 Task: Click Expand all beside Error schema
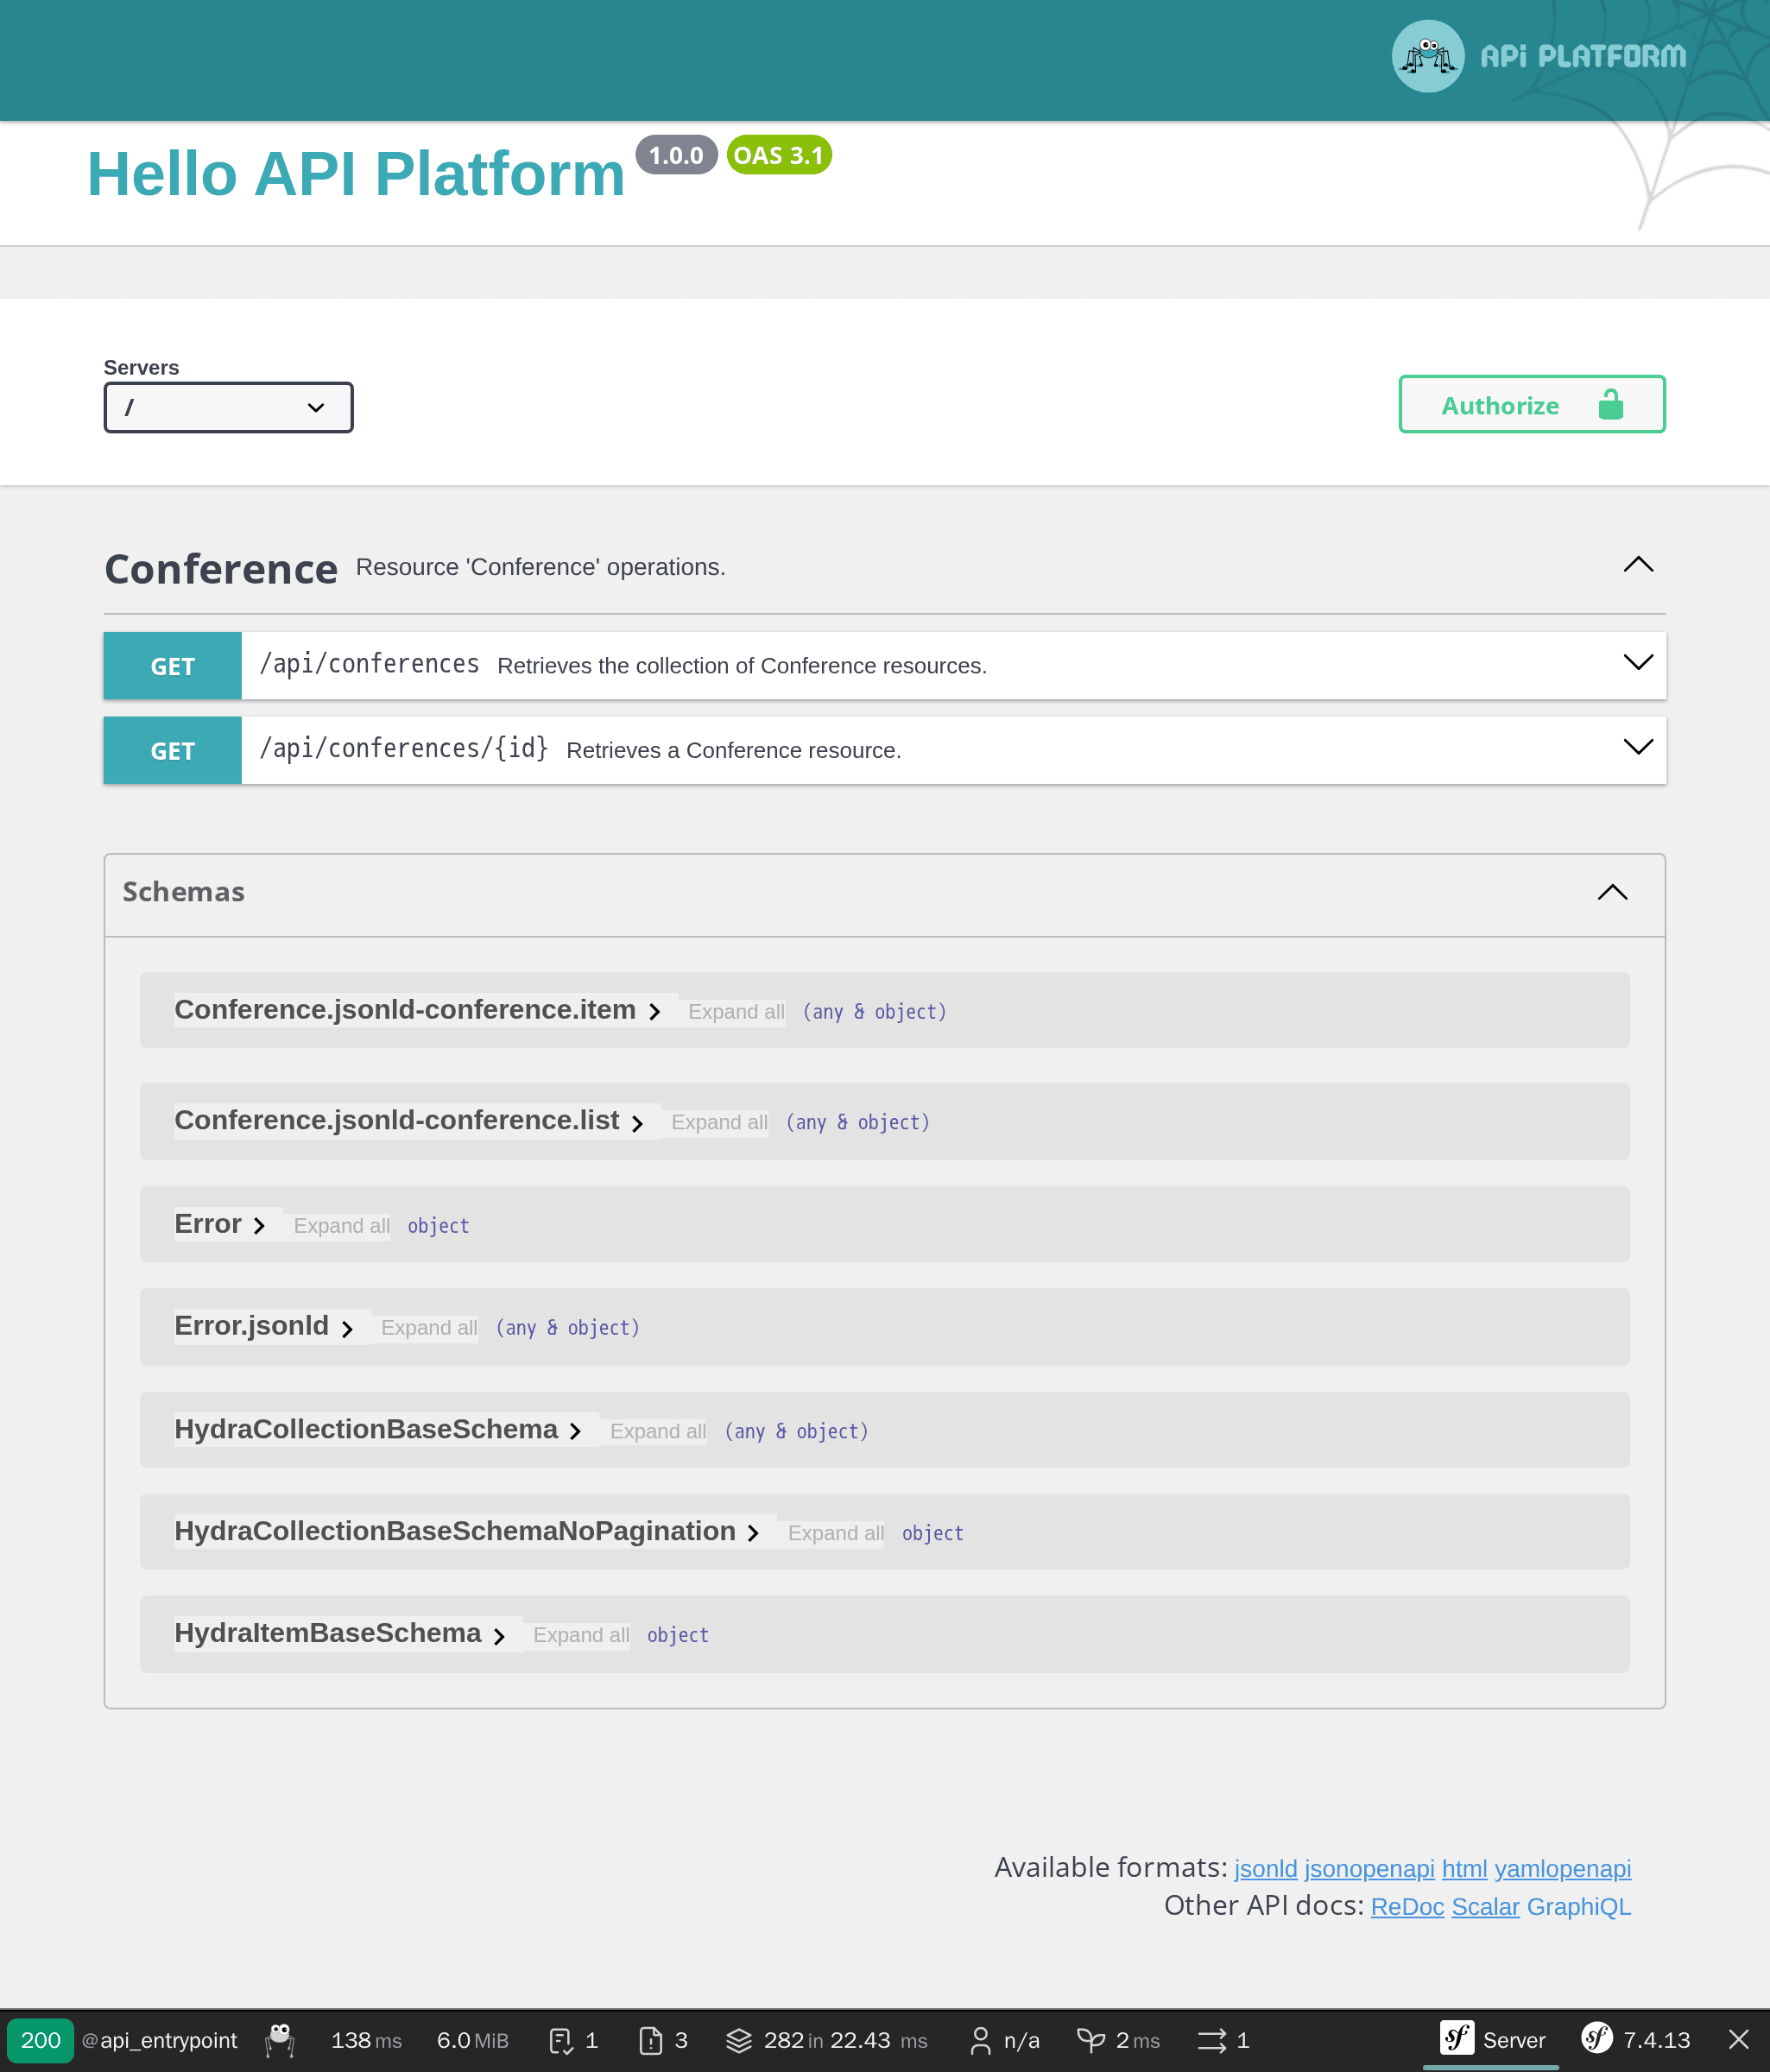point(341,1226)
